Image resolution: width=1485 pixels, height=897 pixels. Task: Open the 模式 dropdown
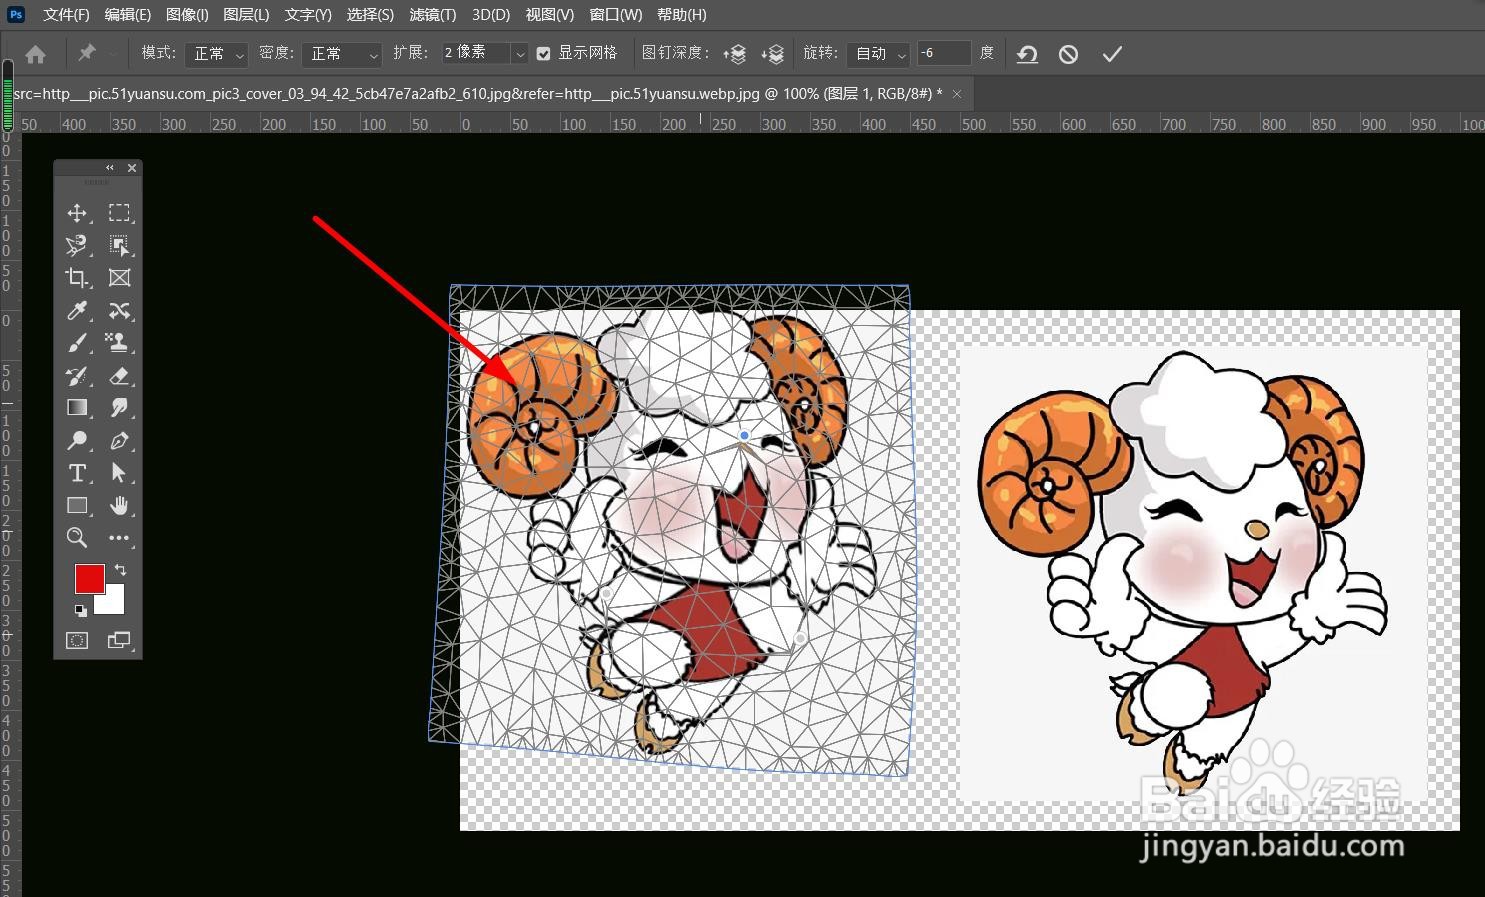click(x=216, y=54)
